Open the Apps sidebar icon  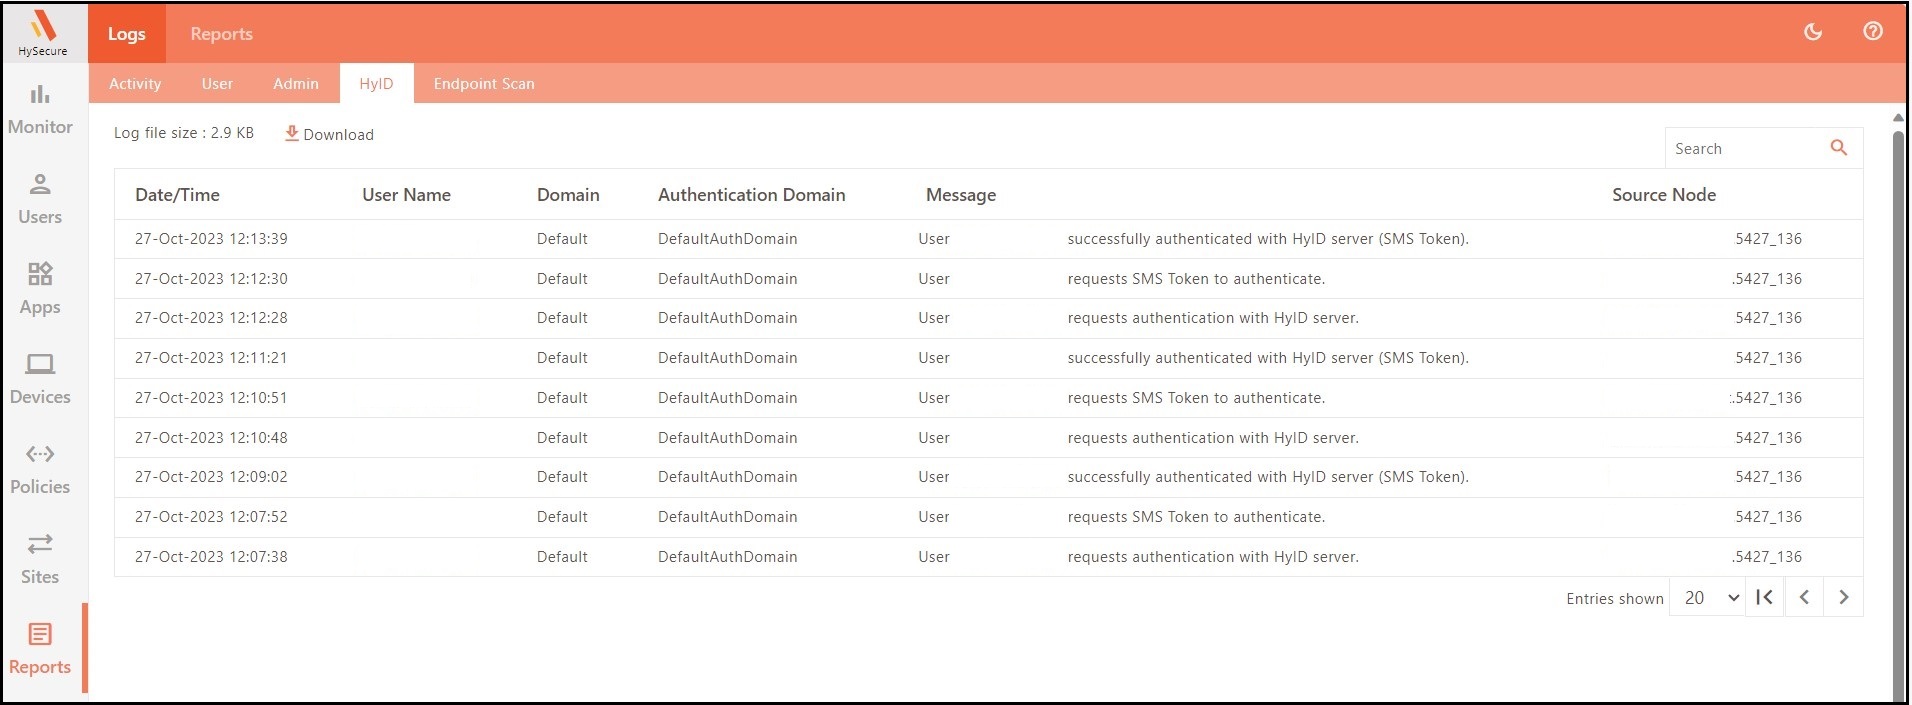click(x=40, y=288)
